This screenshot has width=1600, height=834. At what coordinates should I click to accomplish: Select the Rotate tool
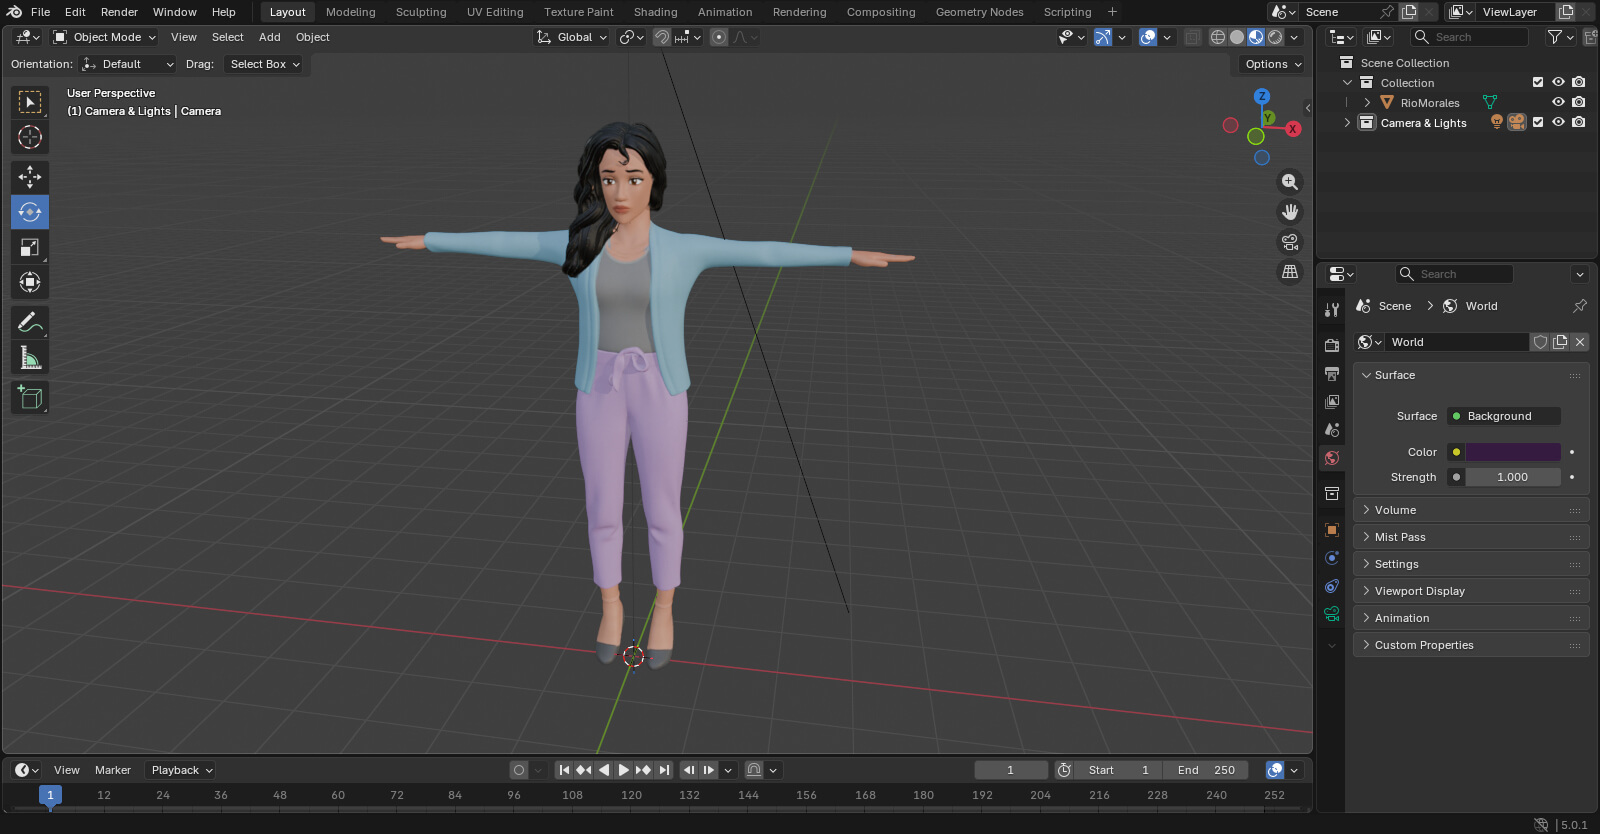point(30,212)
